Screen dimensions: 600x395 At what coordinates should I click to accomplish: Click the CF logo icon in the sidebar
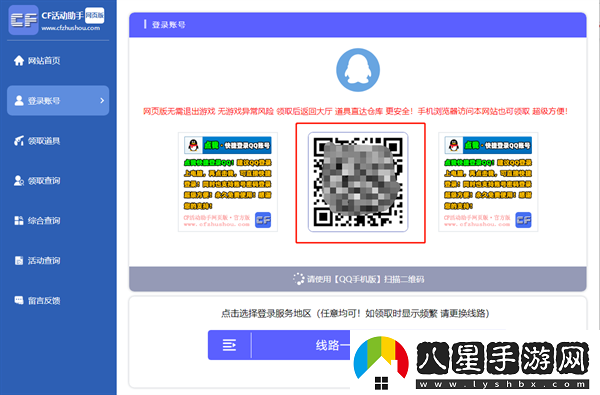coord(23,20)
